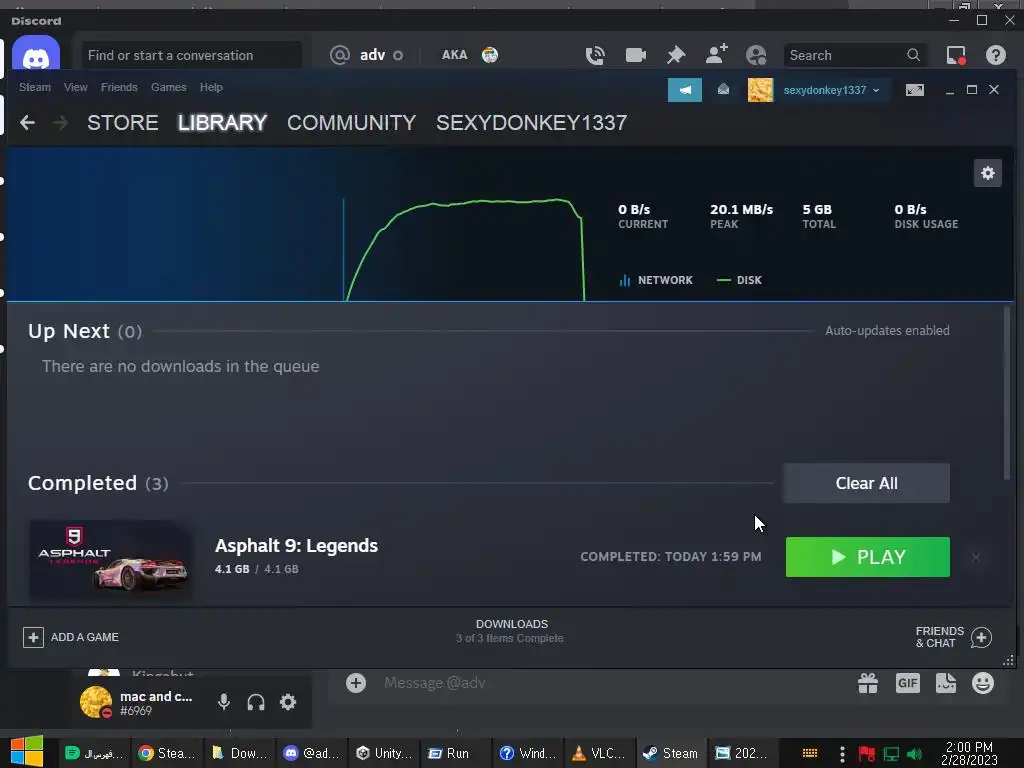Switch to the STORE tab
Image resolution: width=1024 pixels, height=768 pixels.
[123, 123]
